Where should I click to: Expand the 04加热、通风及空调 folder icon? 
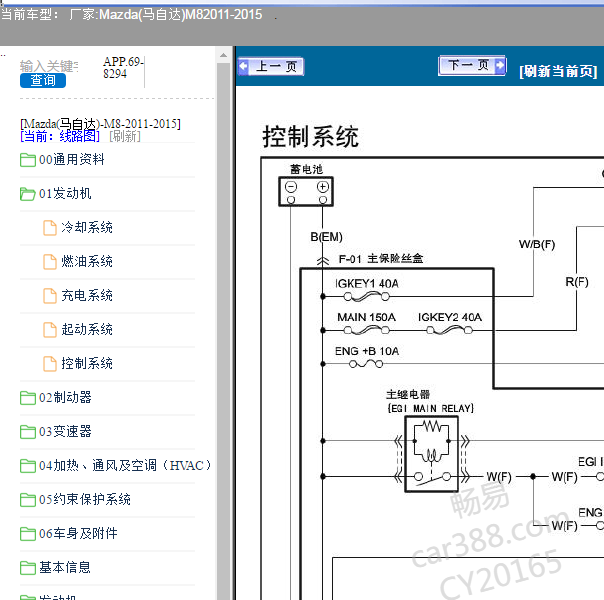(28, 465)
